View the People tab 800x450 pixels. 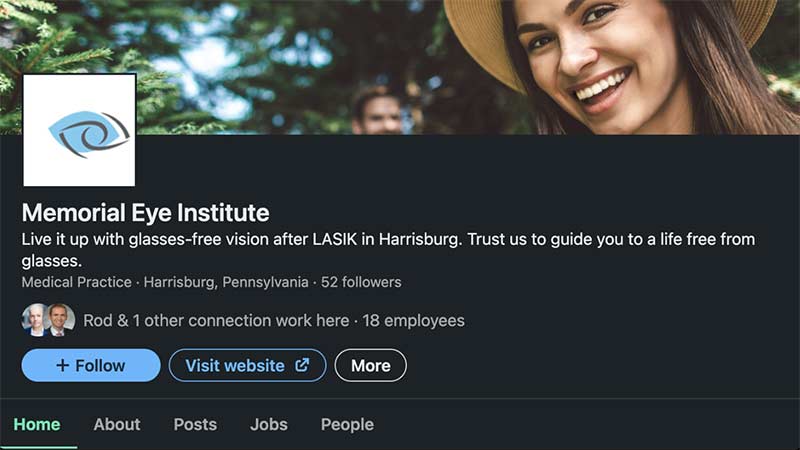click(x=347, y=424)
